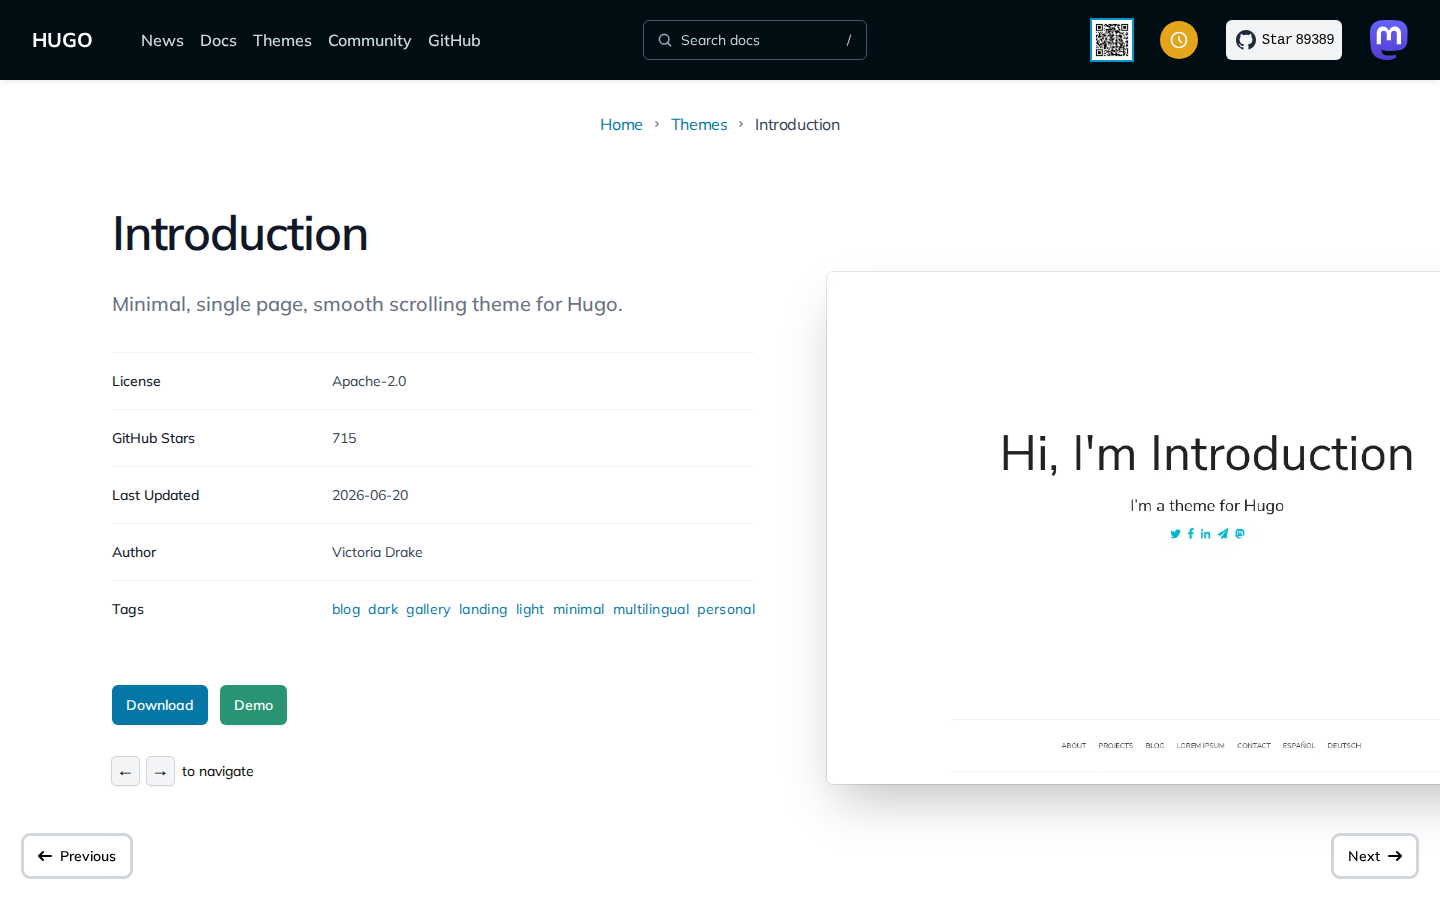Image resolution: width=1440 pixels, height=900 pixels.
Task: Select the gallery tag
Action: [x=428, y=609]
